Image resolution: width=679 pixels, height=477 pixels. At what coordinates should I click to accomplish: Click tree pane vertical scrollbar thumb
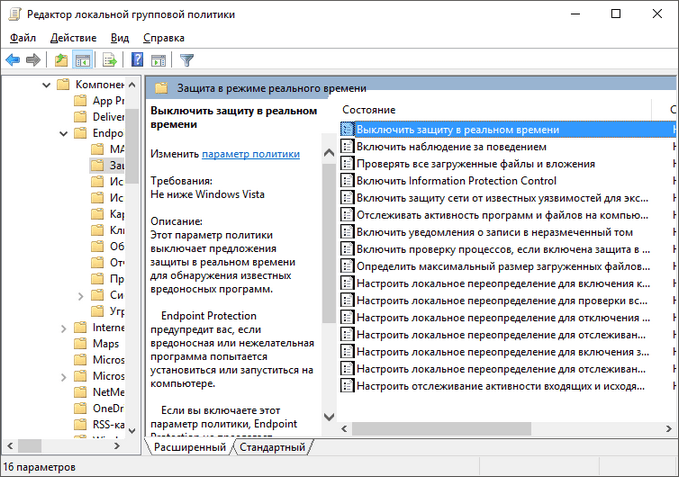pos(132,145)
